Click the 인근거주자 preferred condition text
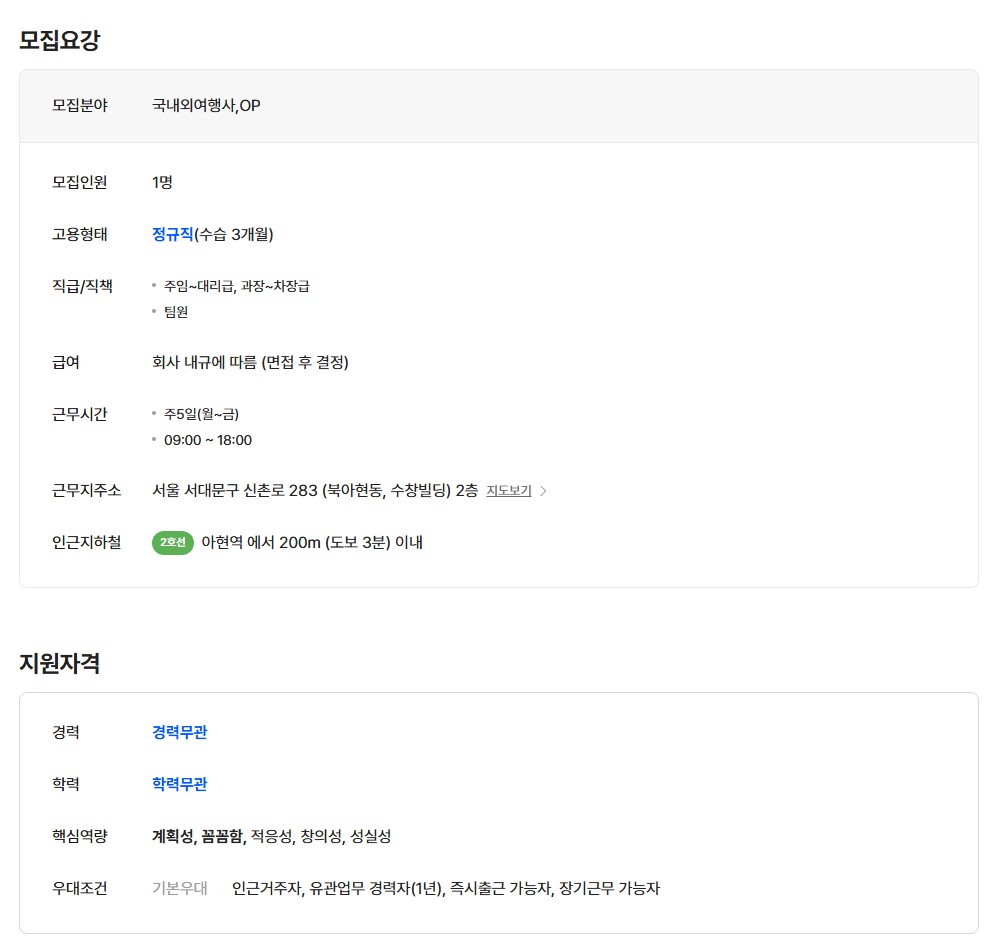Screen dimensions: 996x946 tap(266, 888)
